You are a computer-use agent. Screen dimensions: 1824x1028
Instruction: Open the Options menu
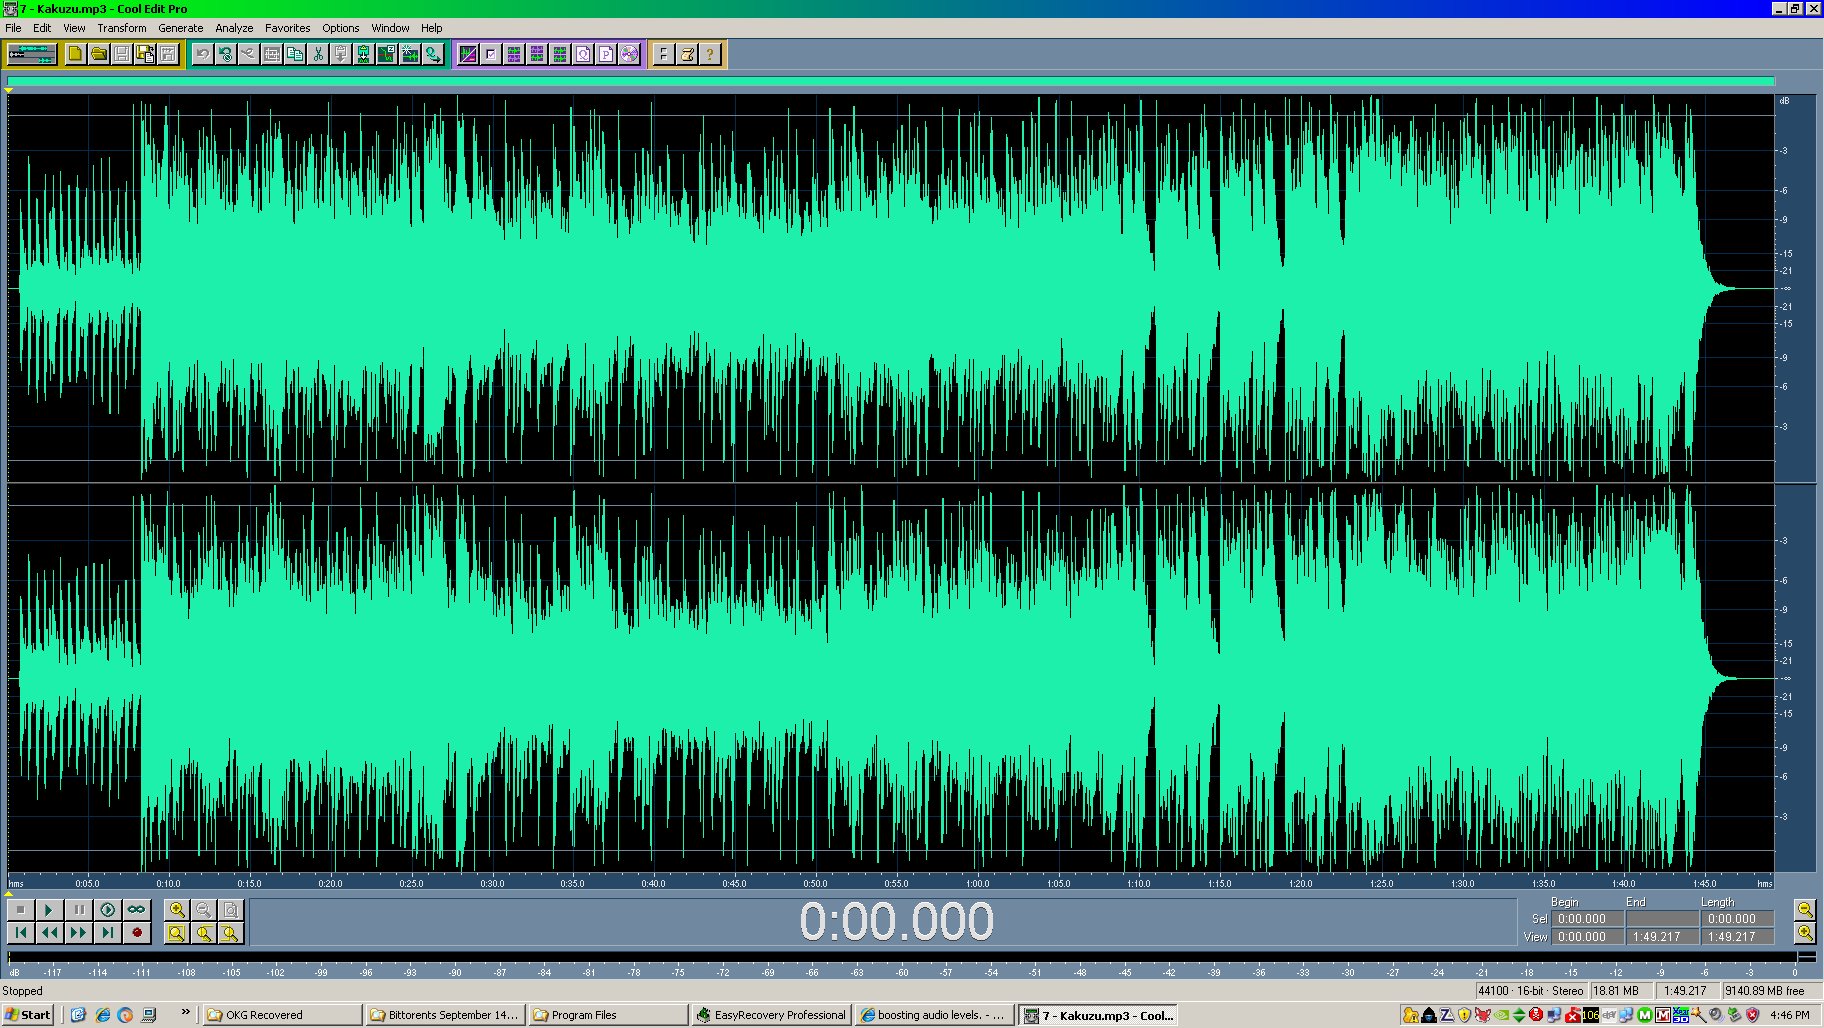point(340,28)
